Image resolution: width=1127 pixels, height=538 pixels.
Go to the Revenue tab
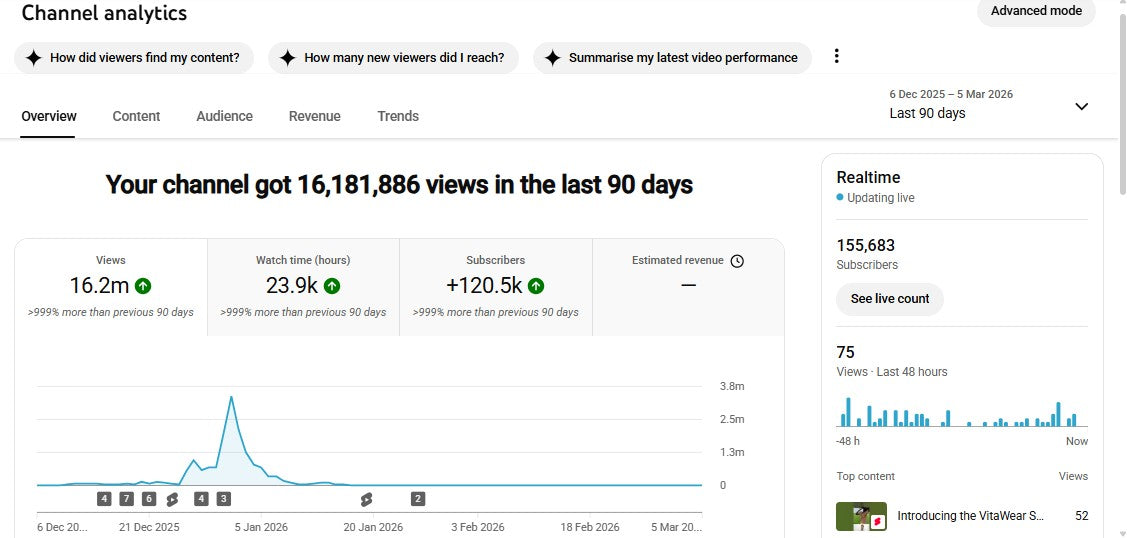pyautogui.click(x=314, y=116)
